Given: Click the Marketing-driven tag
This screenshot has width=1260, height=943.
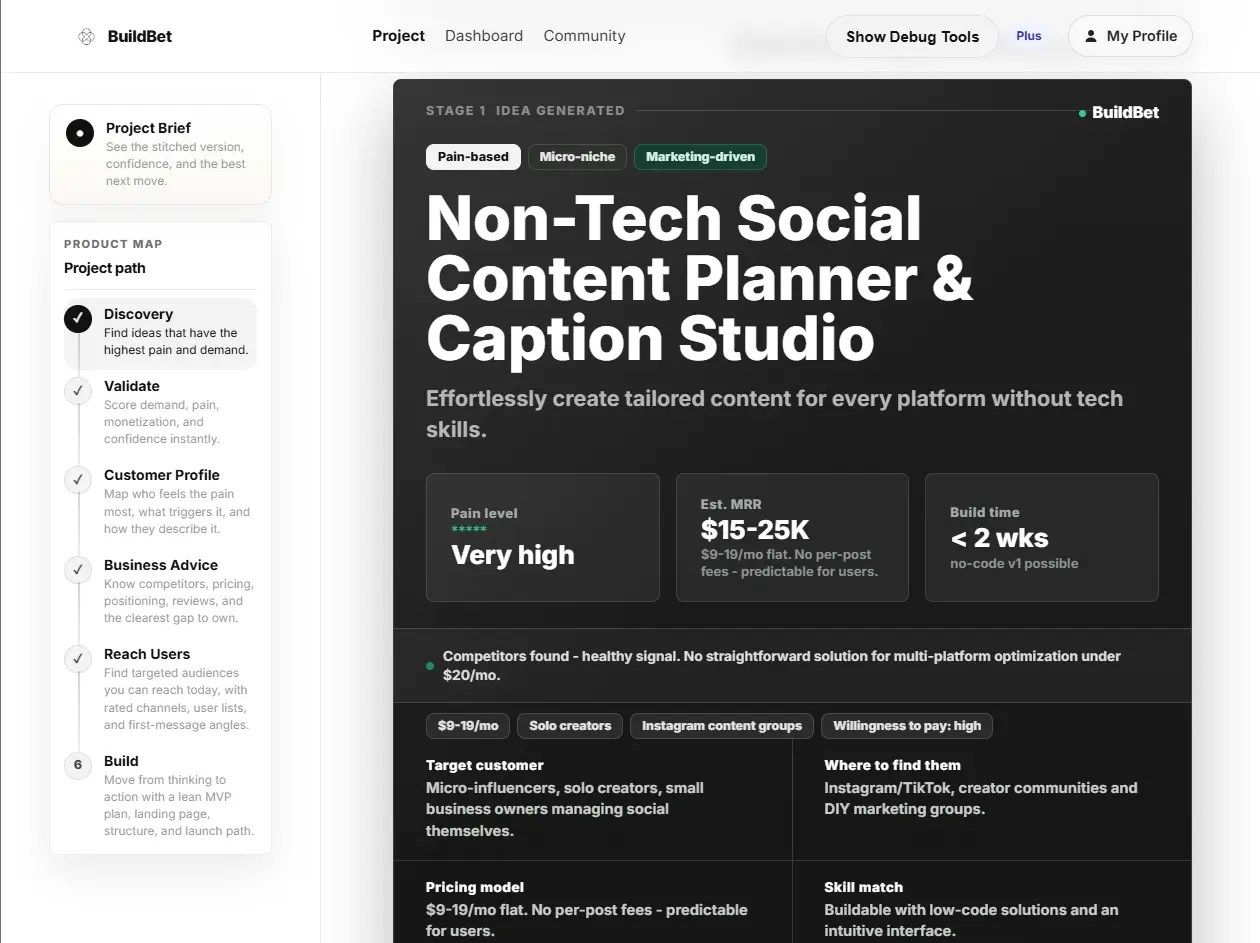Looking at the screenshot, I should tap(700, 157).
